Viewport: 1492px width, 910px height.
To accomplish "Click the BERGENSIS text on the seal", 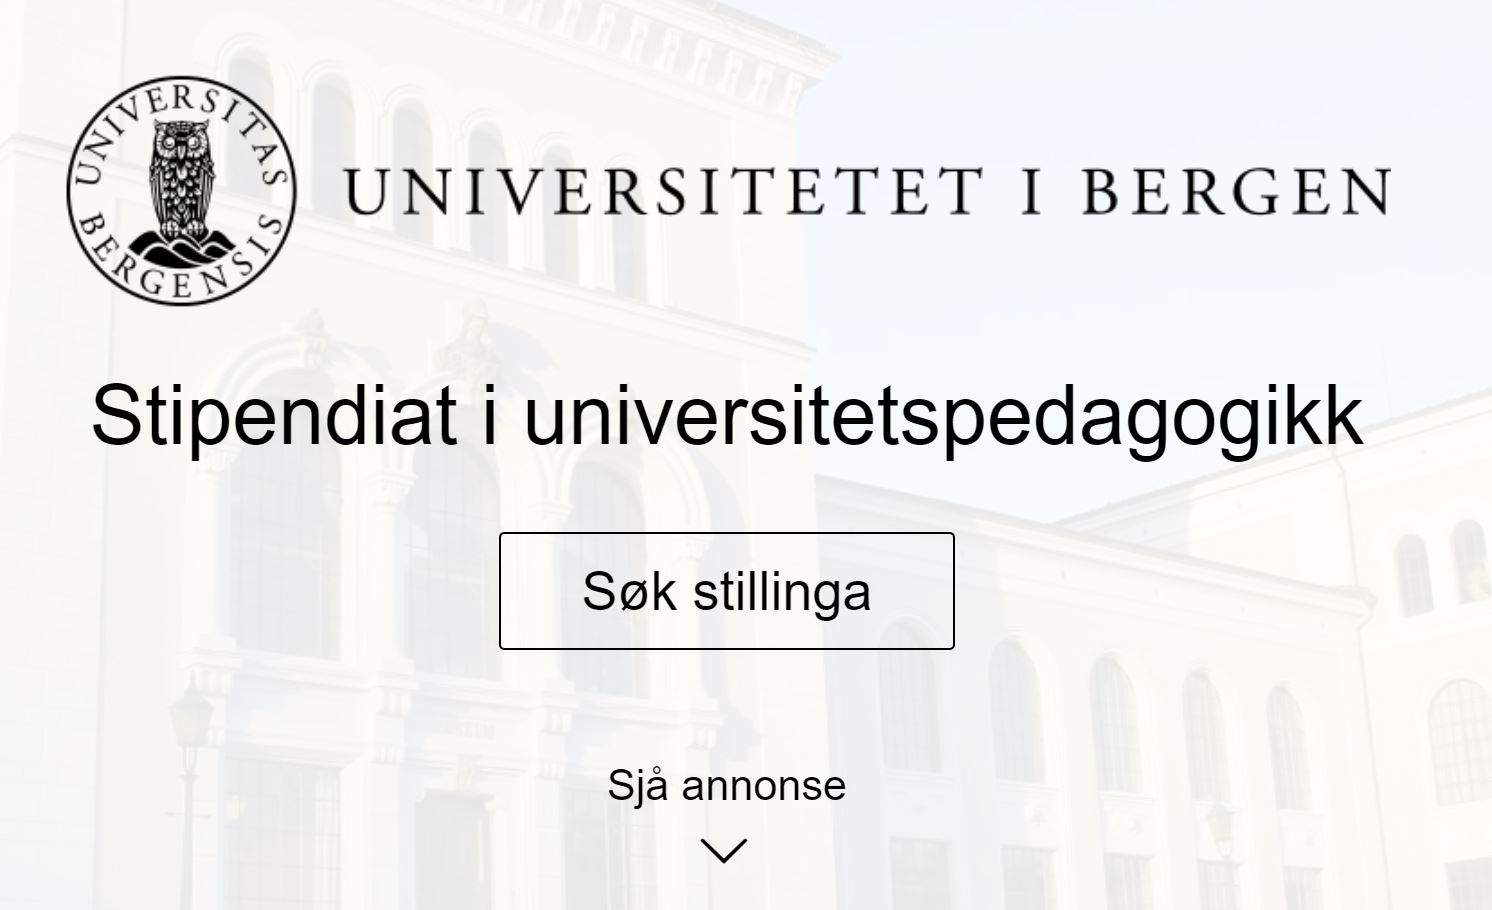I will pyautogui.click(x=180, y=268).
